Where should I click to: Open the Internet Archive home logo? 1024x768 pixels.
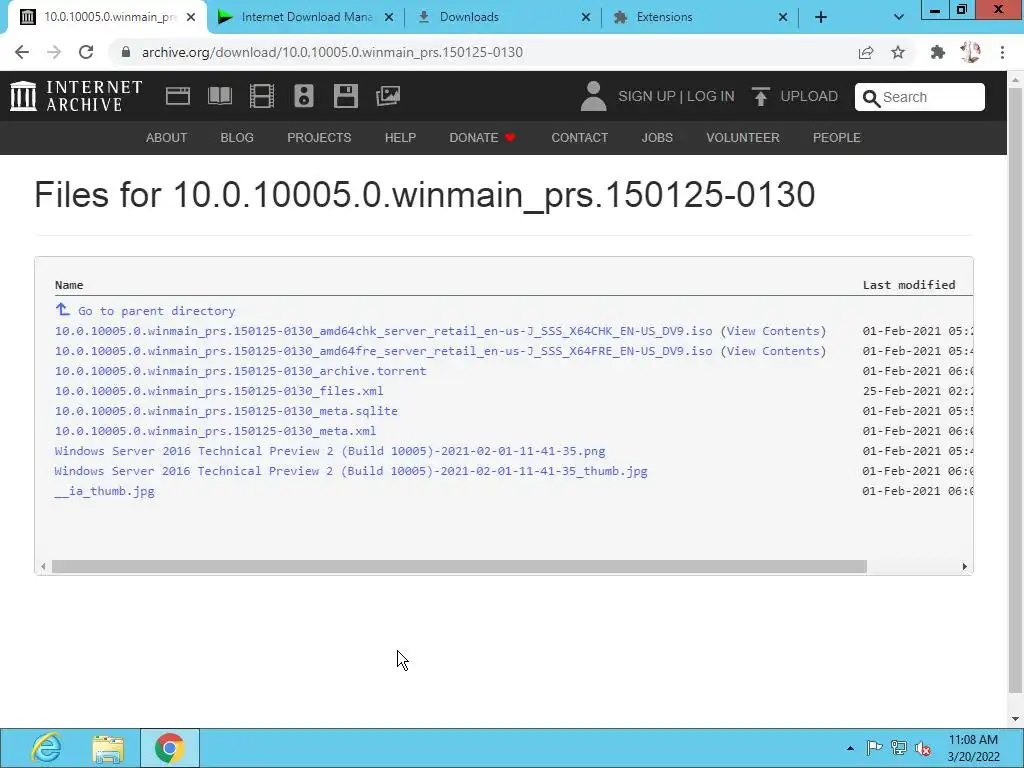(76, 96)
